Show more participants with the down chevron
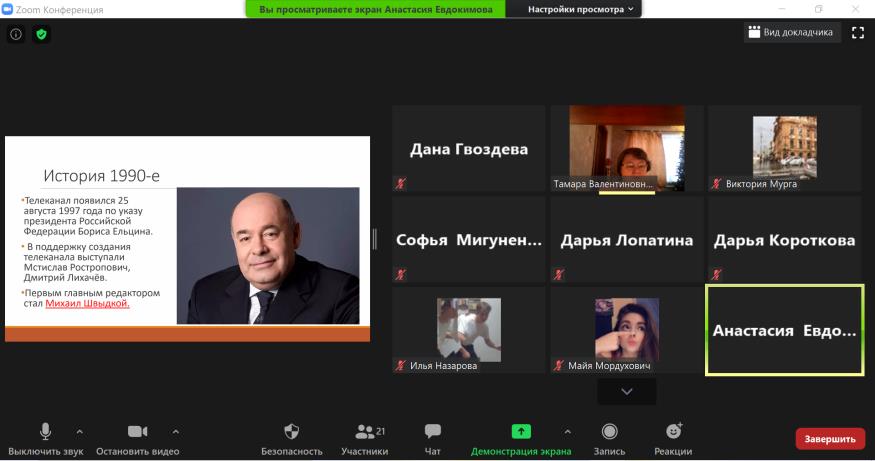Viewport: 875px width, 461px height. pyautogui.click(x=627, y=392)
